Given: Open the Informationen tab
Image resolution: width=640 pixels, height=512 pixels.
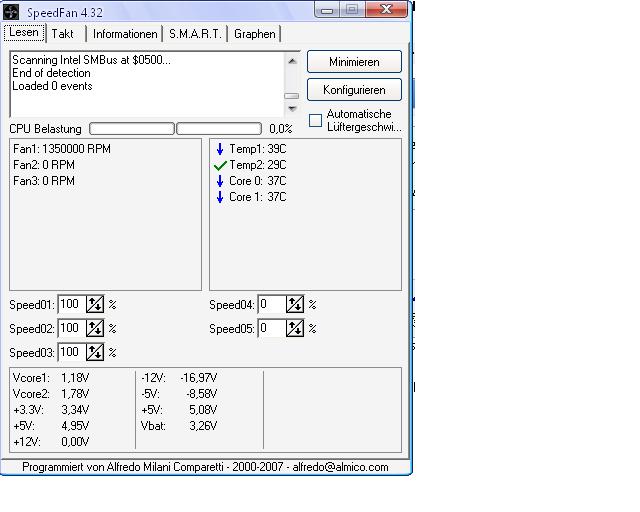Looking at the screenshot, I should click(x=125, y=34).
